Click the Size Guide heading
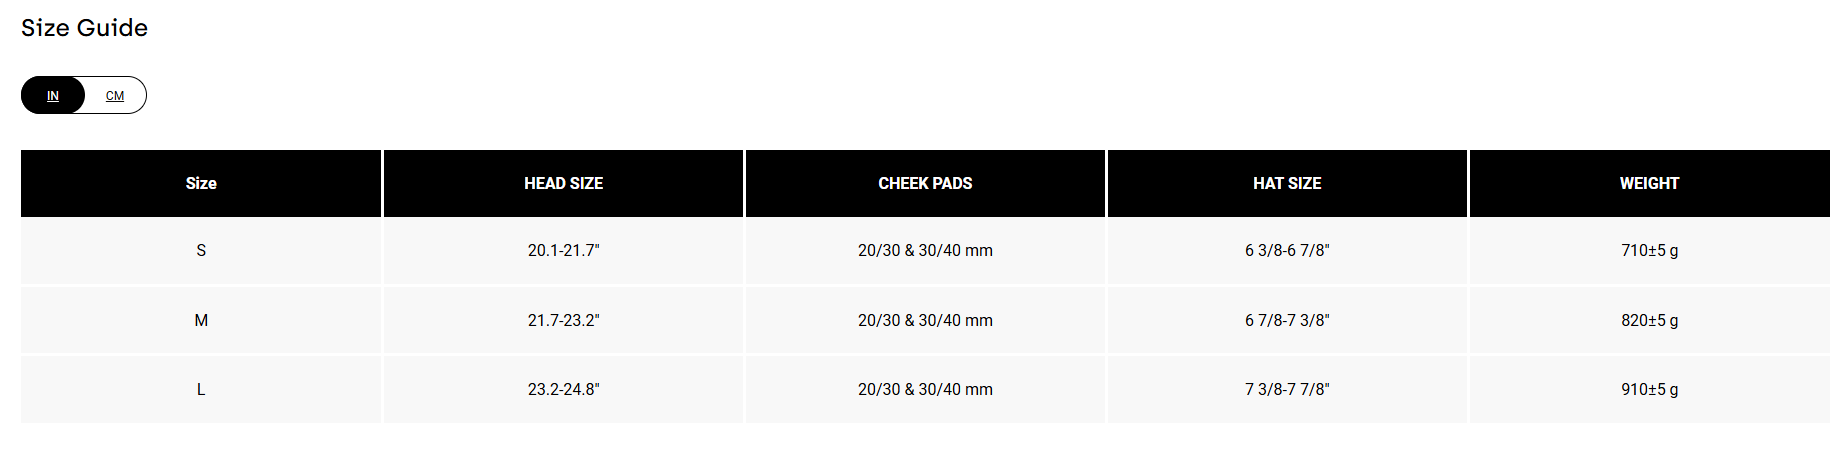 [x=84, y=28]
